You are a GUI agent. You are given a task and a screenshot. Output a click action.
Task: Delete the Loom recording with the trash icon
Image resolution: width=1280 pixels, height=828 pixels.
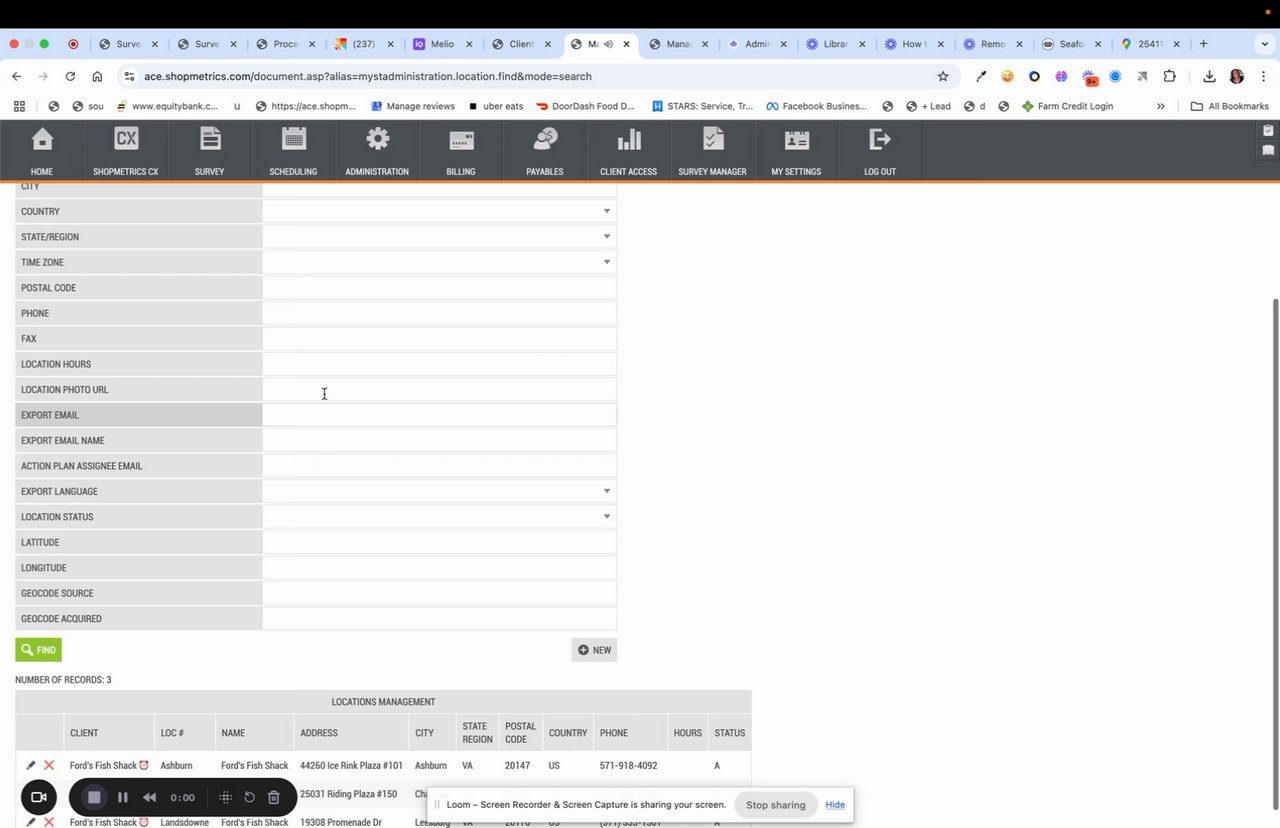click(274, 798)
